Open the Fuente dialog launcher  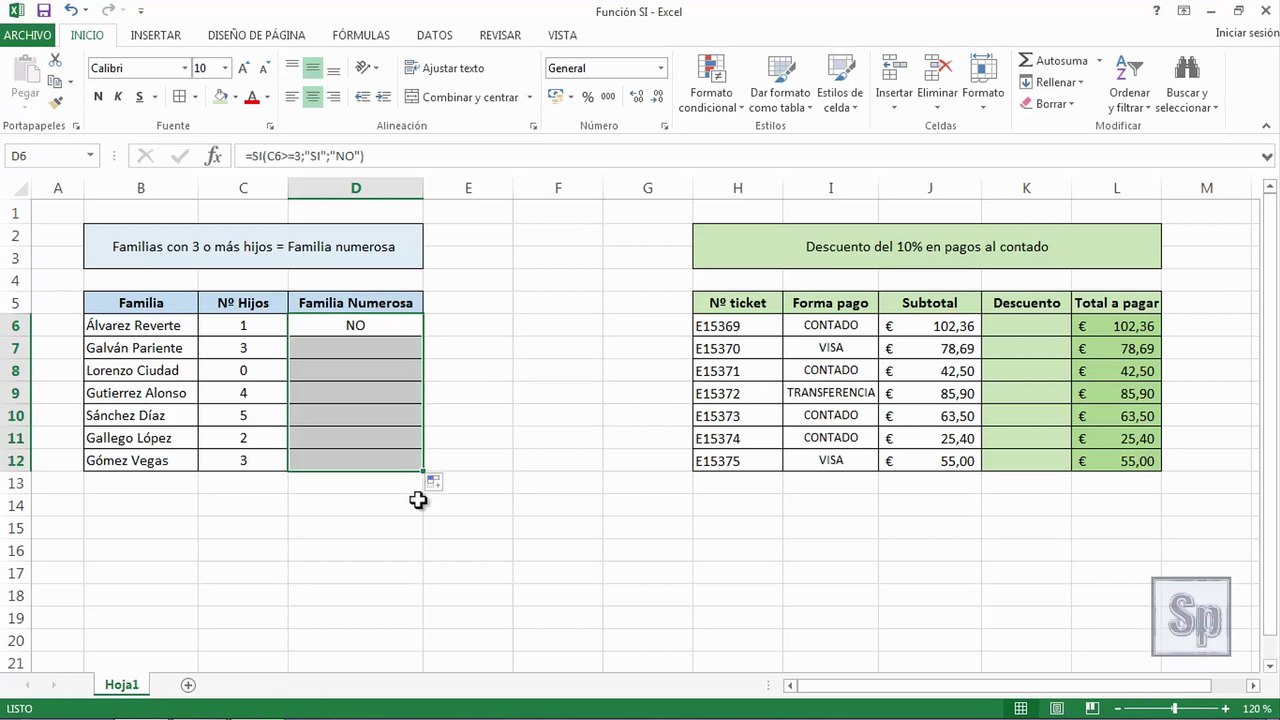(271, 127)
